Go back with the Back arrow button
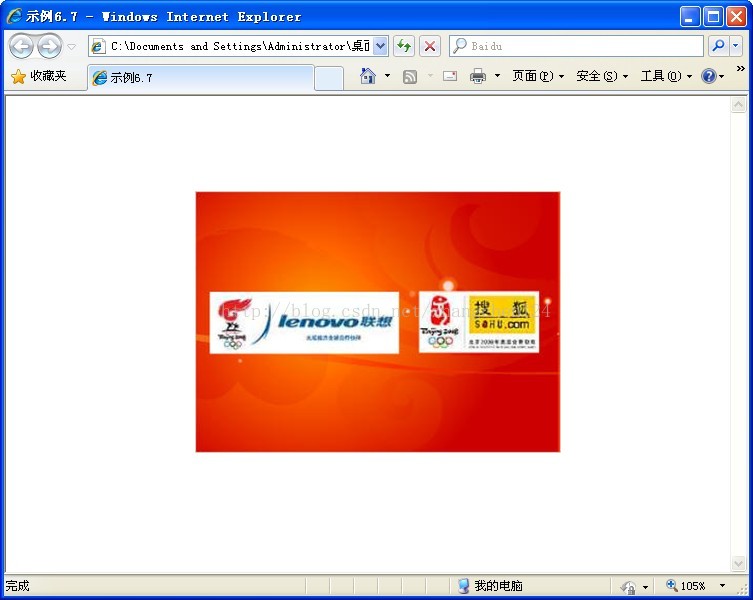Screen dimensions: 753x600 click(22, 47)
